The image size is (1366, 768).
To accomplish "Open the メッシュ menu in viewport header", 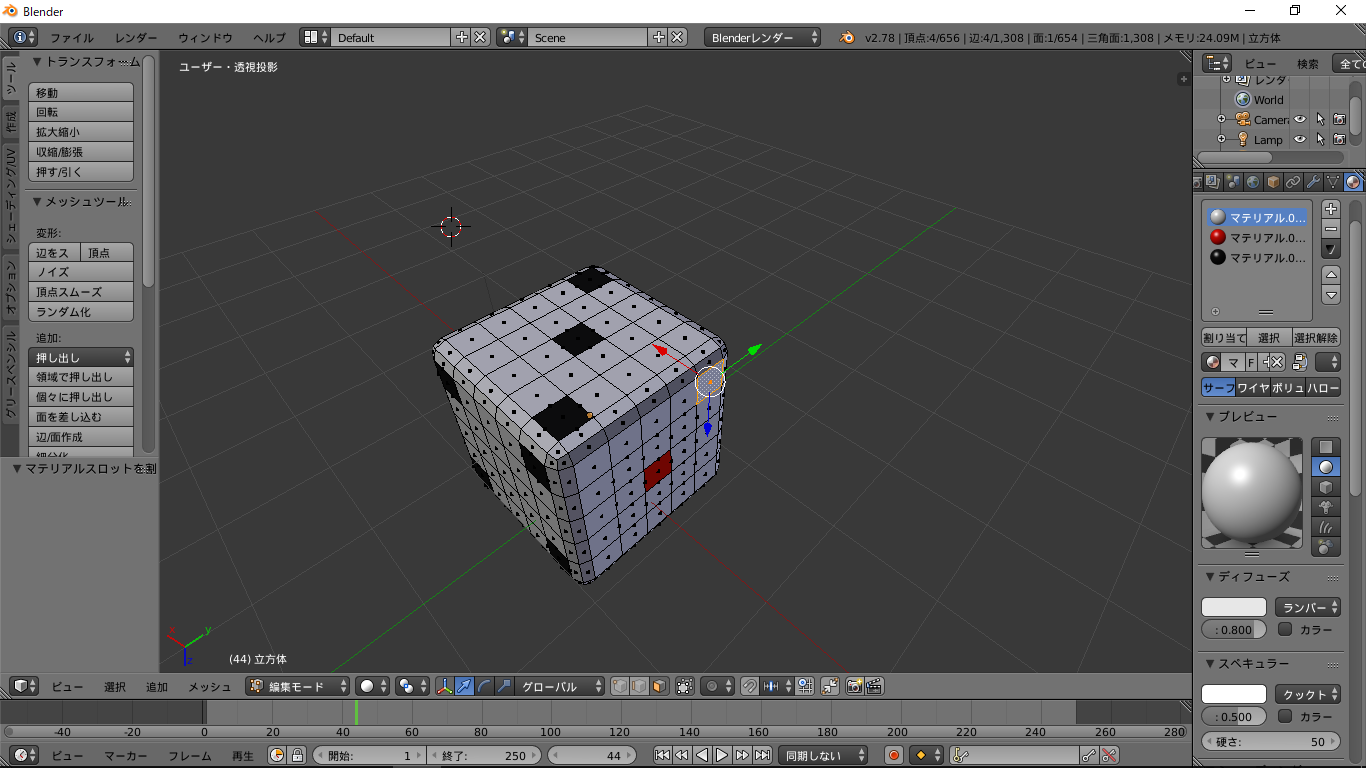I will coord(210,687).
